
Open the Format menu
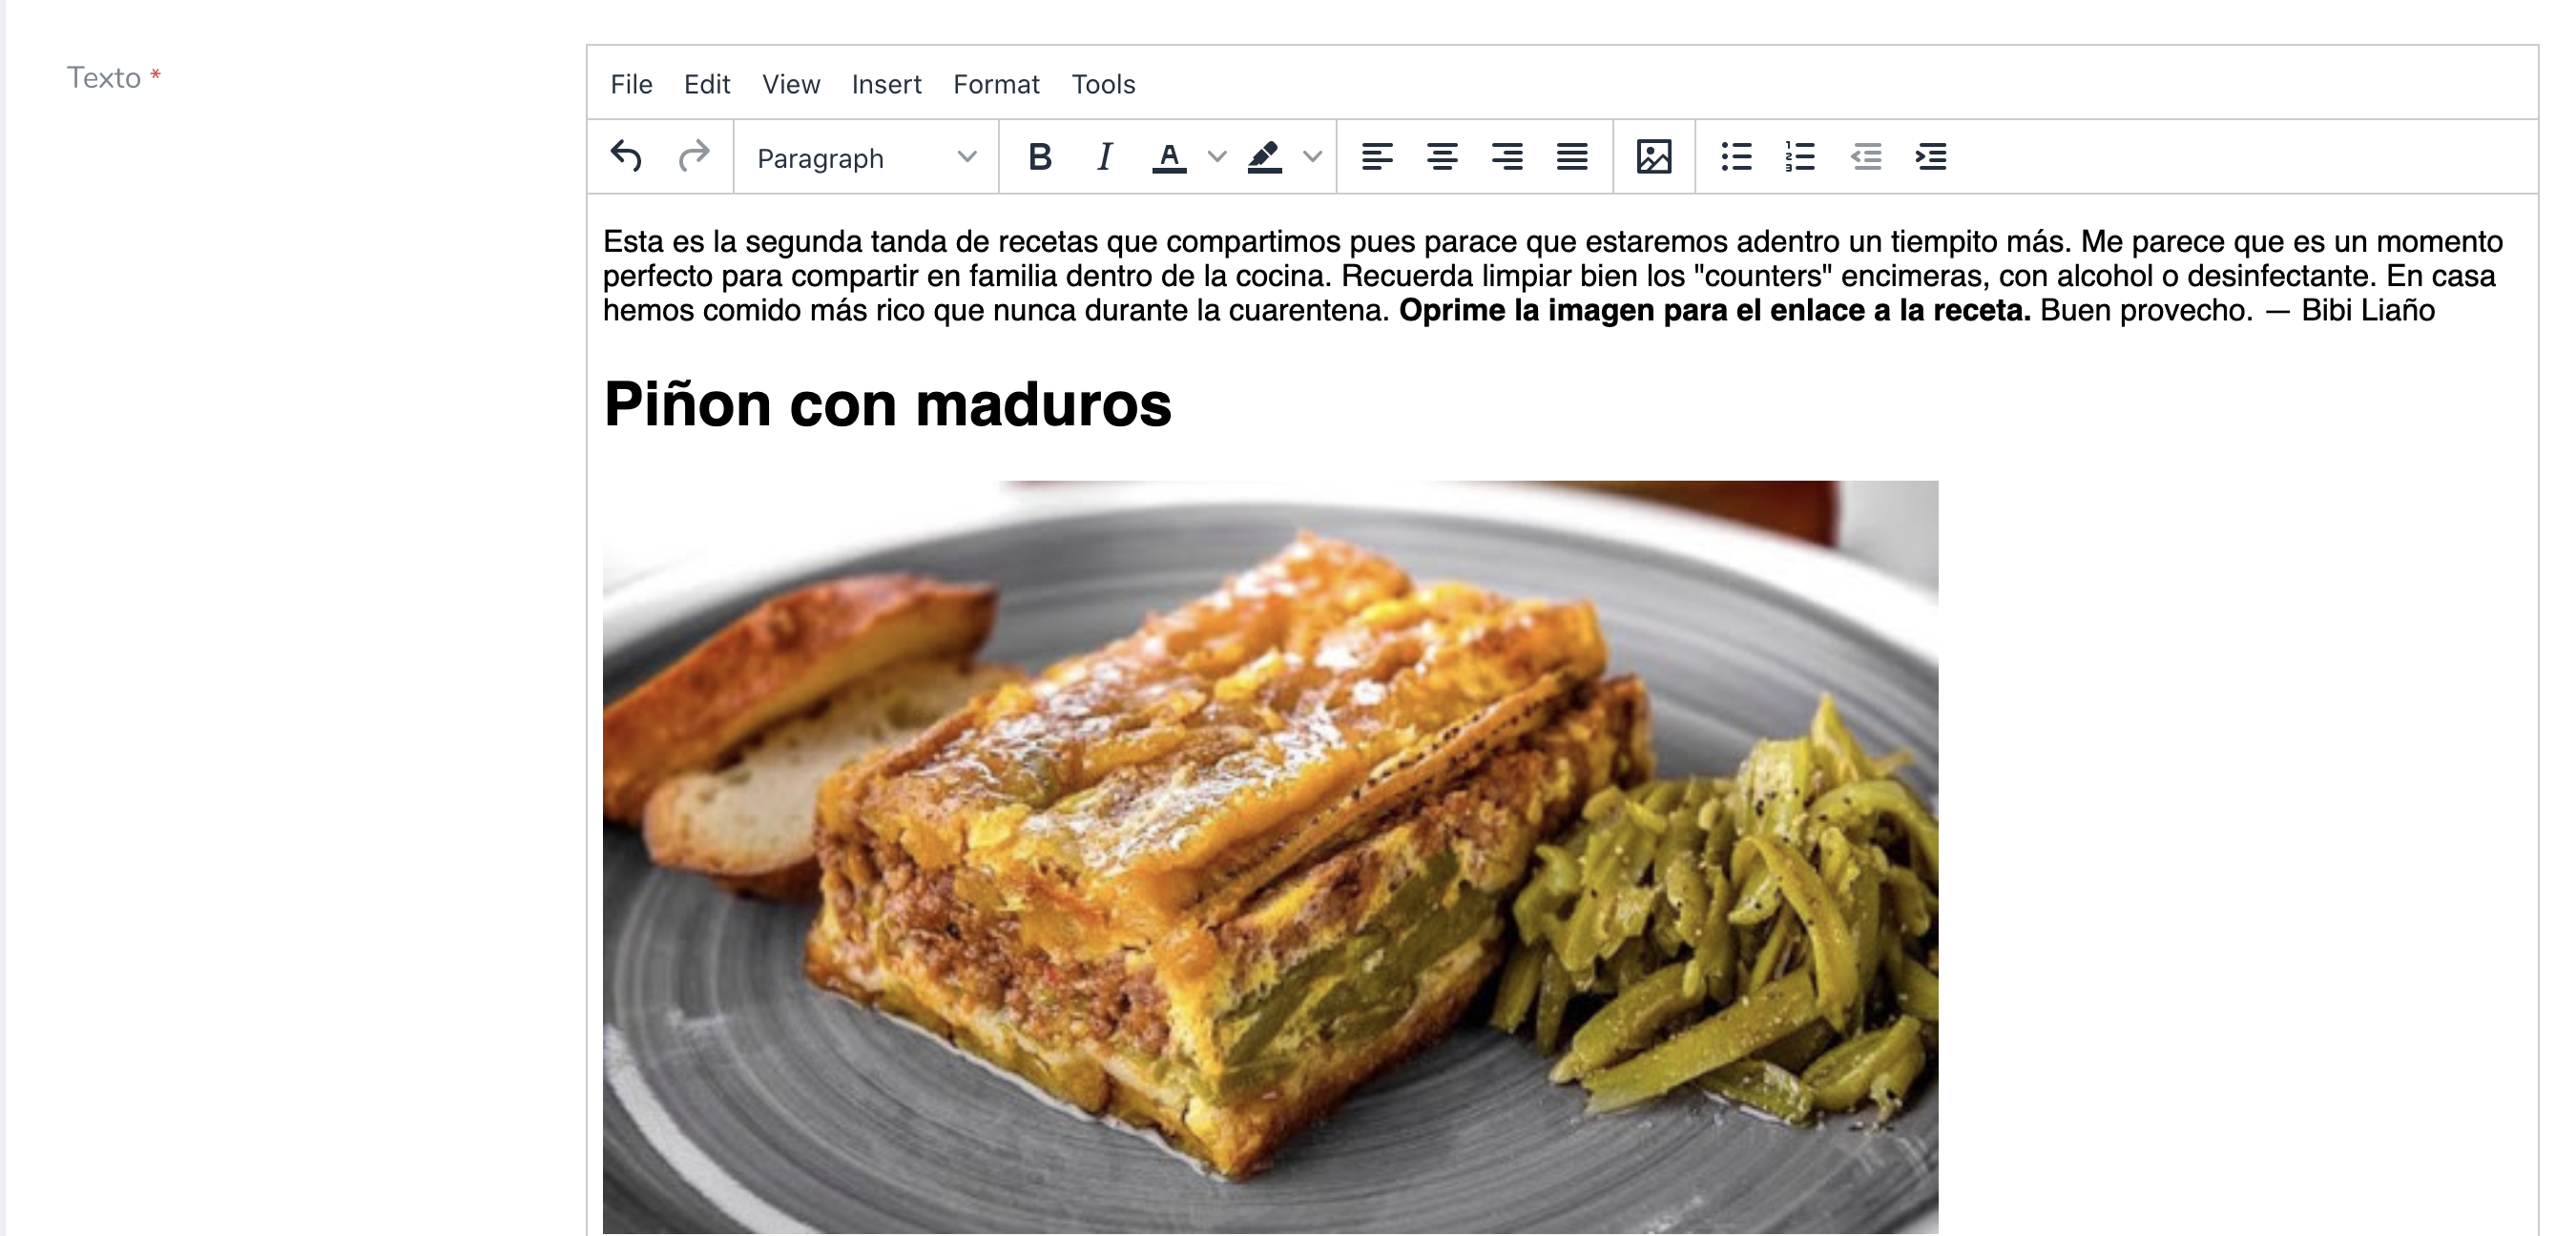pyautogui.click(x=996, y=84)
